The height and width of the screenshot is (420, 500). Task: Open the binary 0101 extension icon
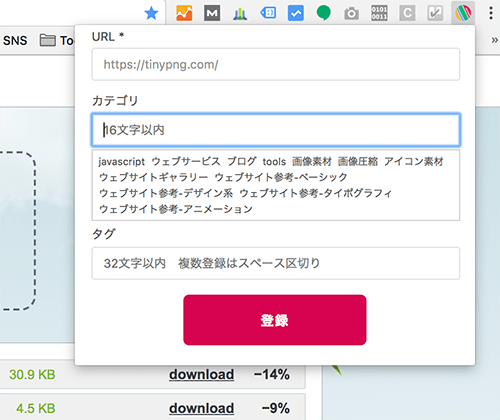point(379,13)
